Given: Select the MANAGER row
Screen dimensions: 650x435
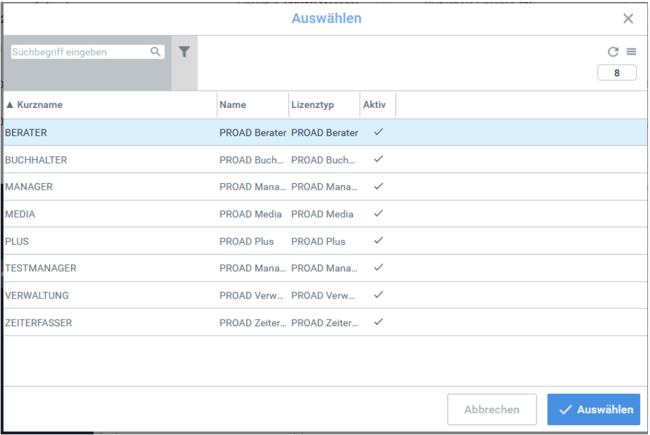Looking at the screenshot, I should (x=30, y=187).
